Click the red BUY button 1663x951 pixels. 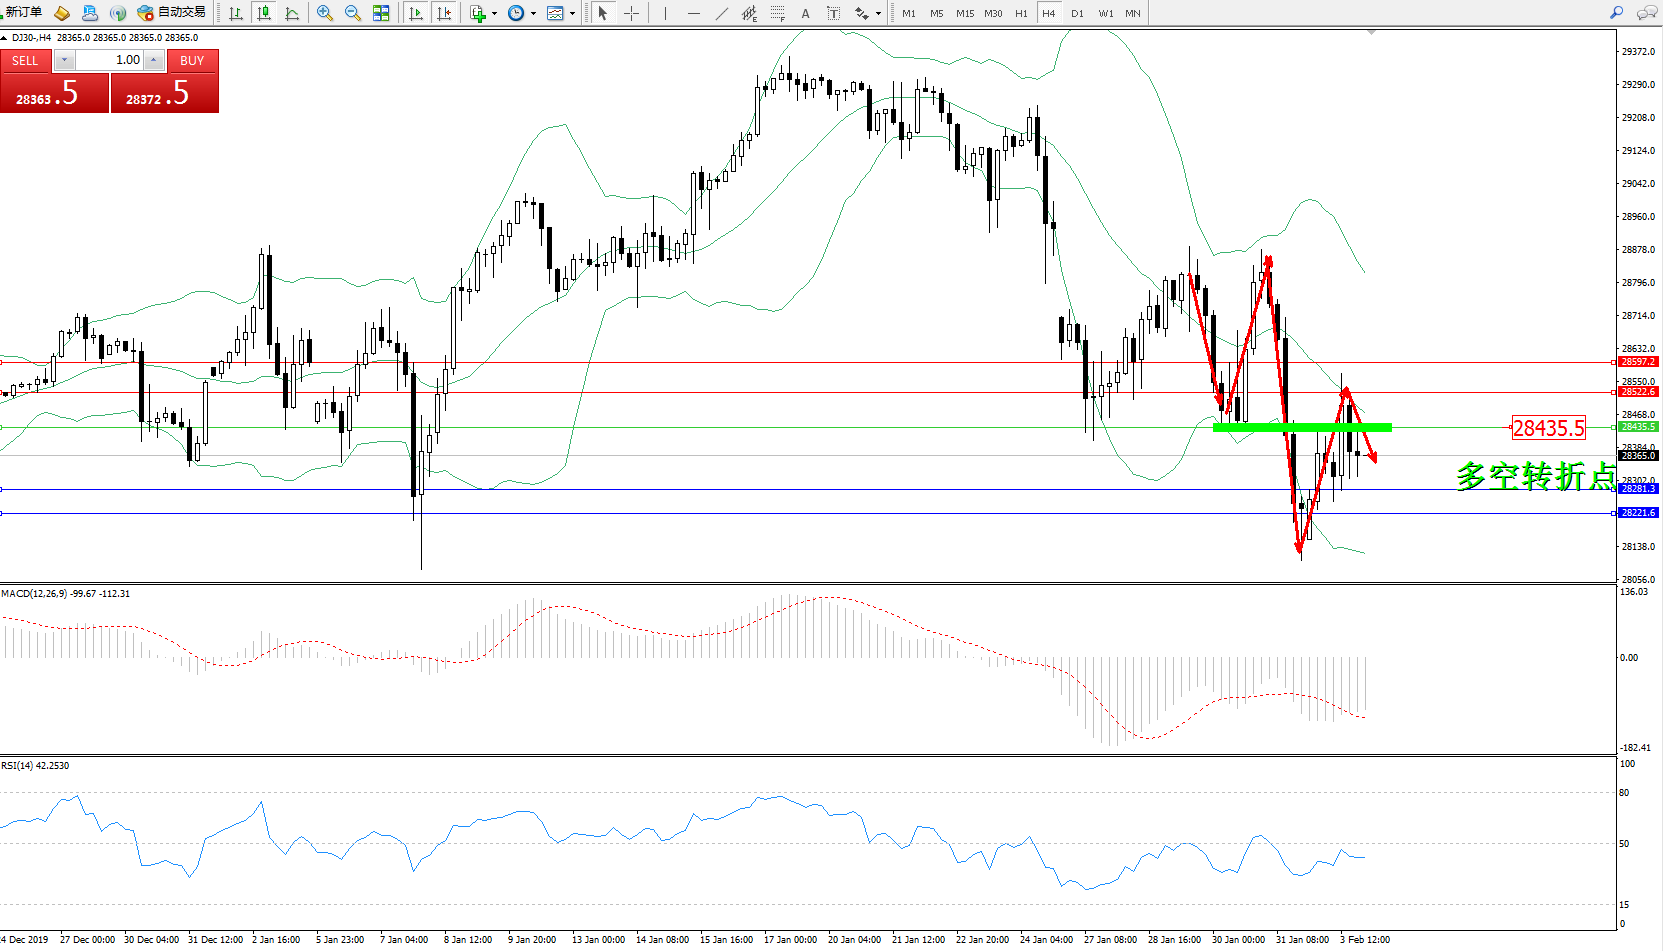192,61
